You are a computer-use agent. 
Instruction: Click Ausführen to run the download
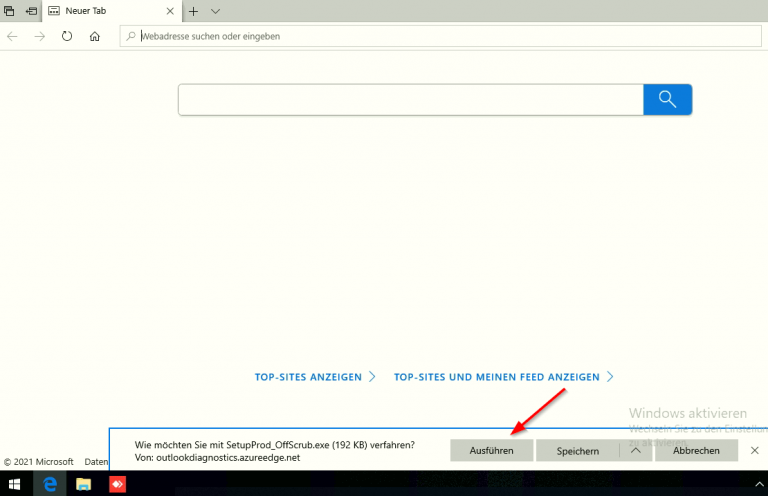coord(491,451)
